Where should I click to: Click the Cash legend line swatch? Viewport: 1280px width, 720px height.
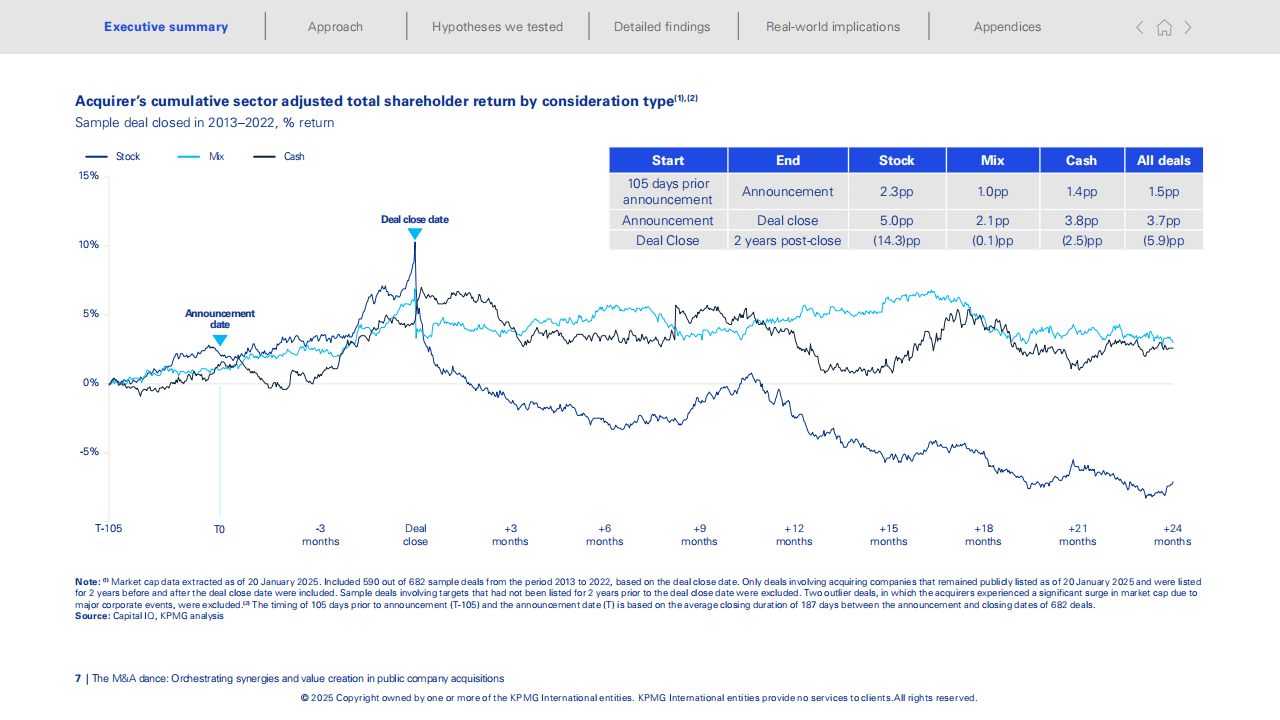[264, 157]
